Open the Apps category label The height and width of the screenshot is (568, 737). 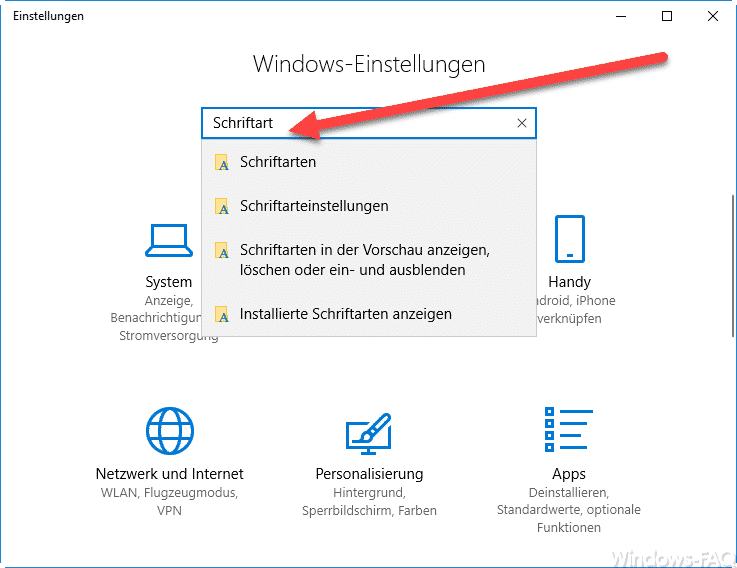tap(569, 474)
